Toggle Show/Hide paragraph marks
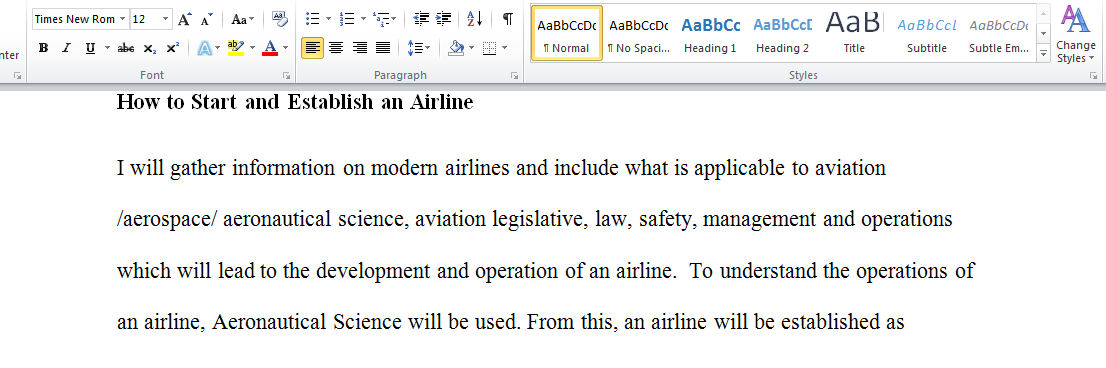This screenshot has width=1106, height=368. 508,19
